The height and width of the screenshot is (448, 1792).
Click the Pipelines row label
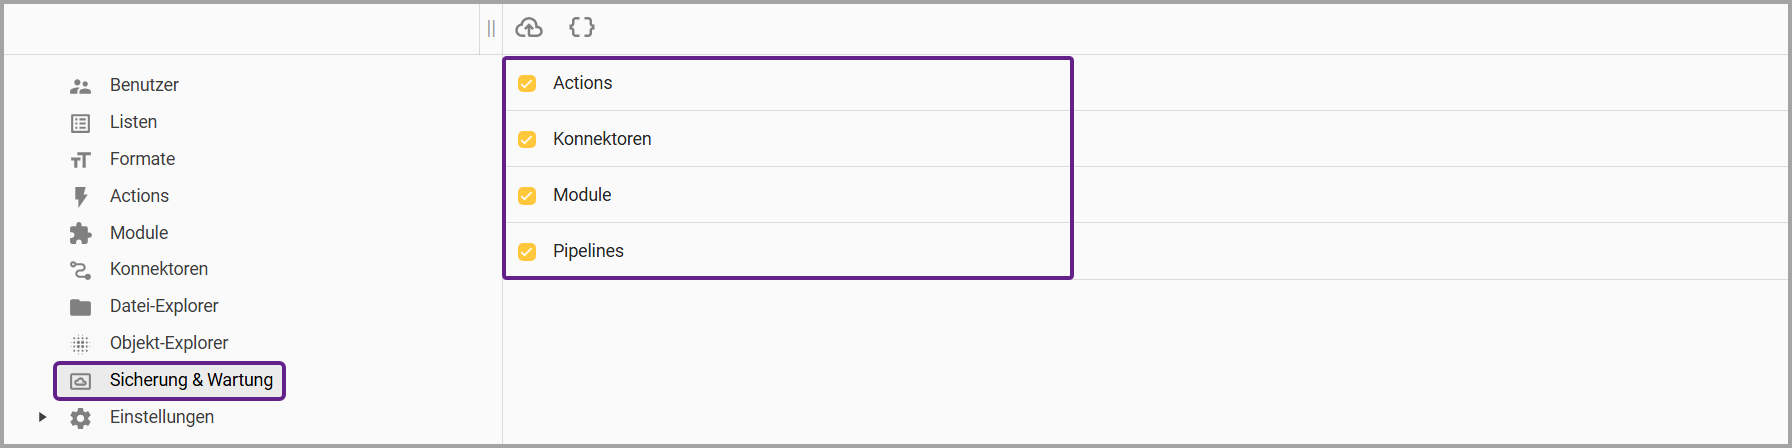(588, 251)
